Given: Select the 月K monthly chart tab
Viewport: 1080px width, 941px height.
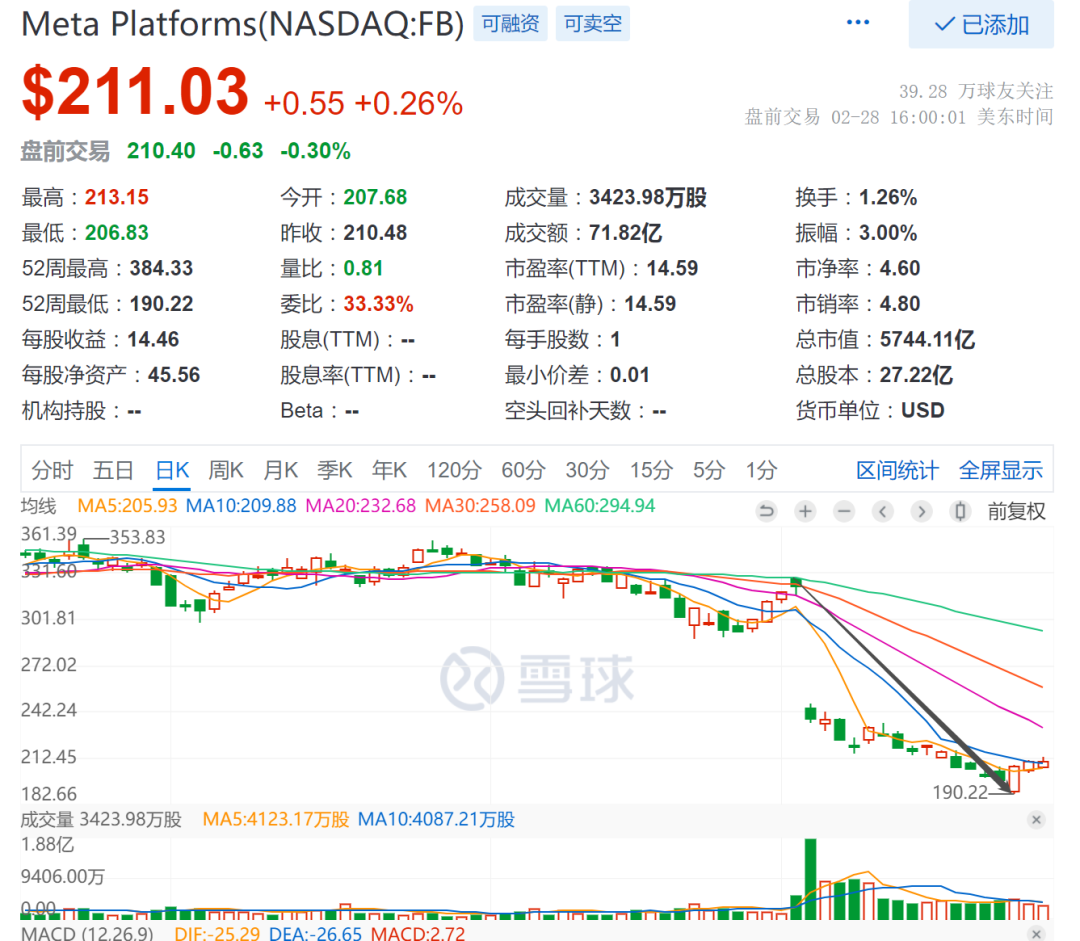Looking at the screenshot, I should click(x=280, y=471).
